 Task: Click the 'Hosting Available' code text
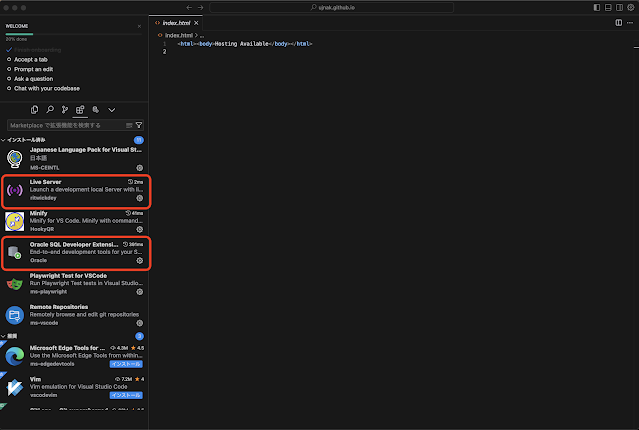[x=242, y=44]
